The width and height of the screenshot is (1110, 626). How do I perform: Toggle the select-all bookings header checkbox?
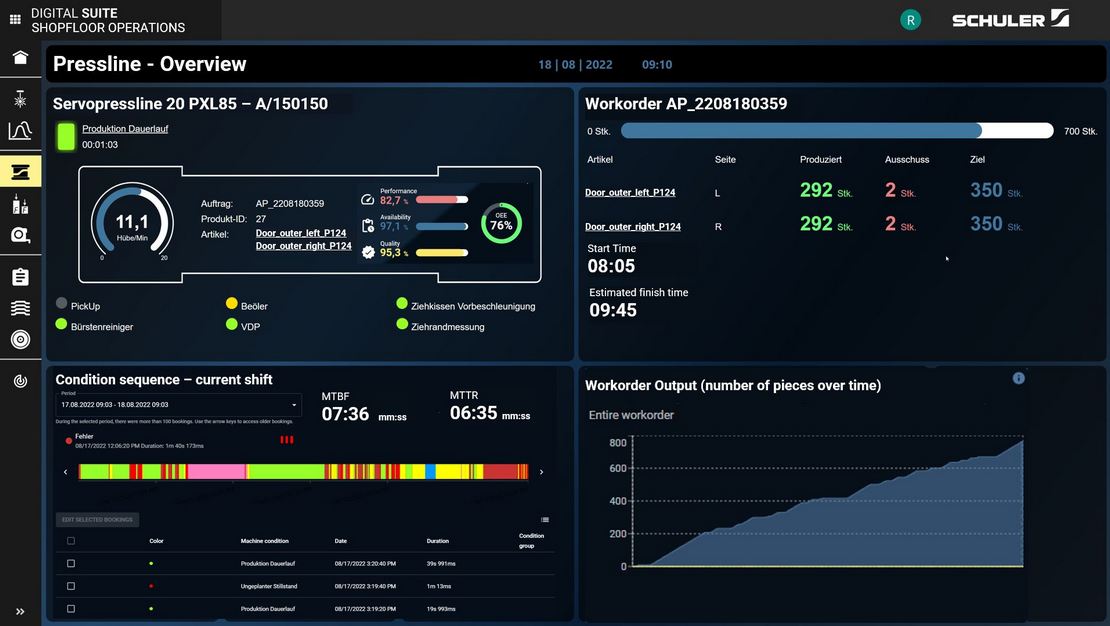(71, 541)
